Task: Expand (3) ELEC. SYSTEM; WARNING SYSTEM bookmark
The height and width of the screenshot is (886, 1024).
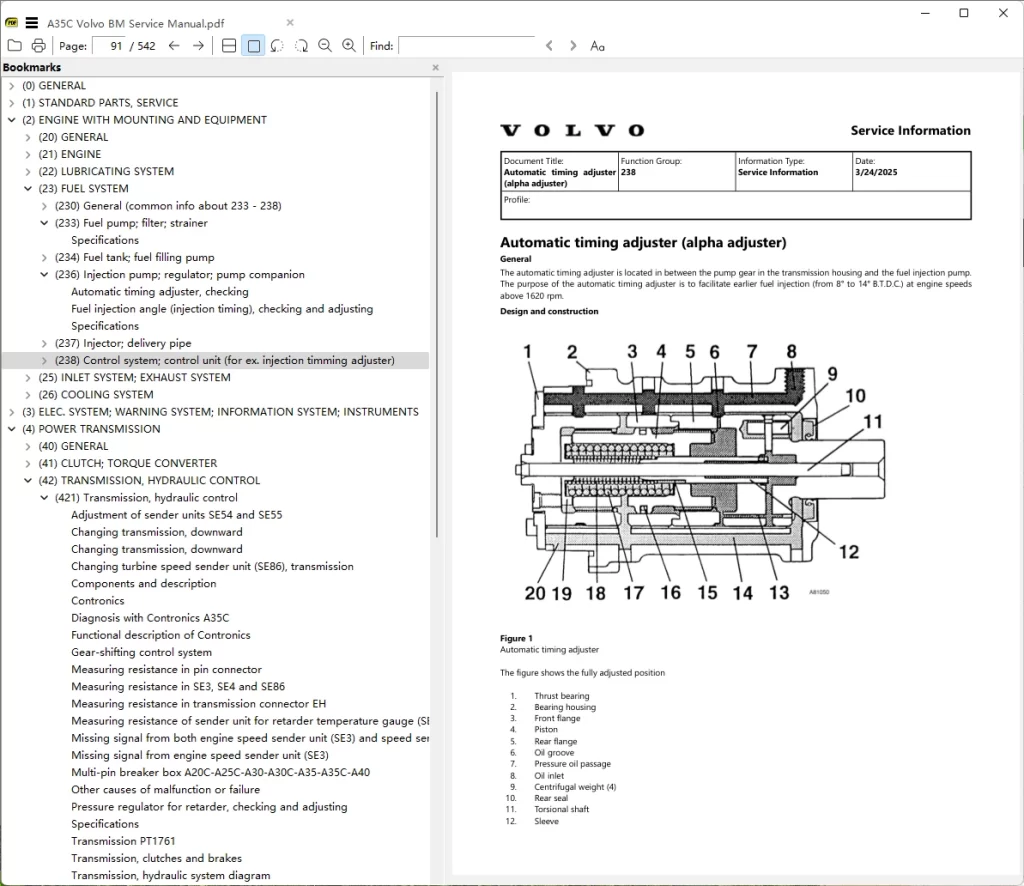Action: [11, 412]
